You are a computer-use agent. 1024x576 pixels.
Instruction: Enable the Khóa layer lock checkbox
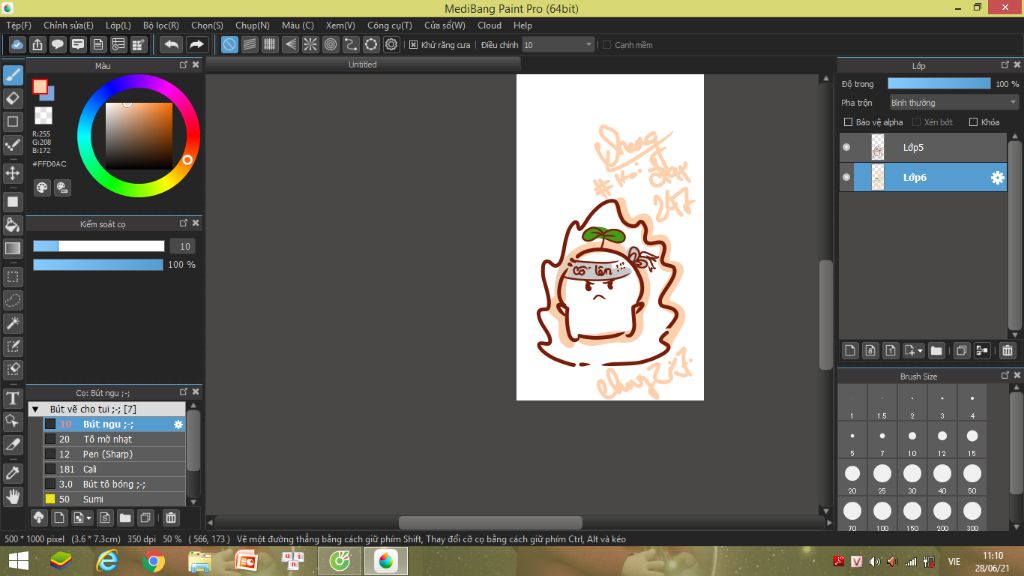(x=973, y=122)
